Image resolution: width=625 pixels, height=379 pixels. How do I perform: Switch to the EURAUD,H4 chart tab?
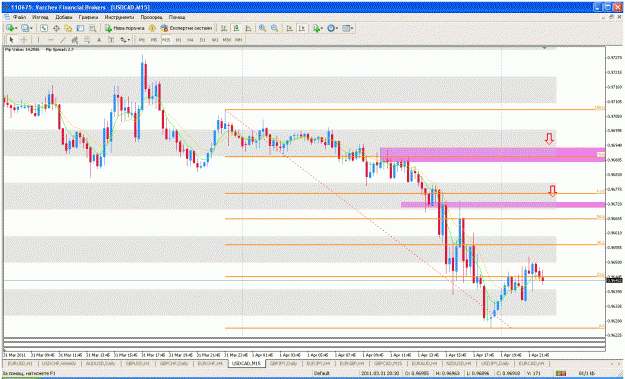425,363
